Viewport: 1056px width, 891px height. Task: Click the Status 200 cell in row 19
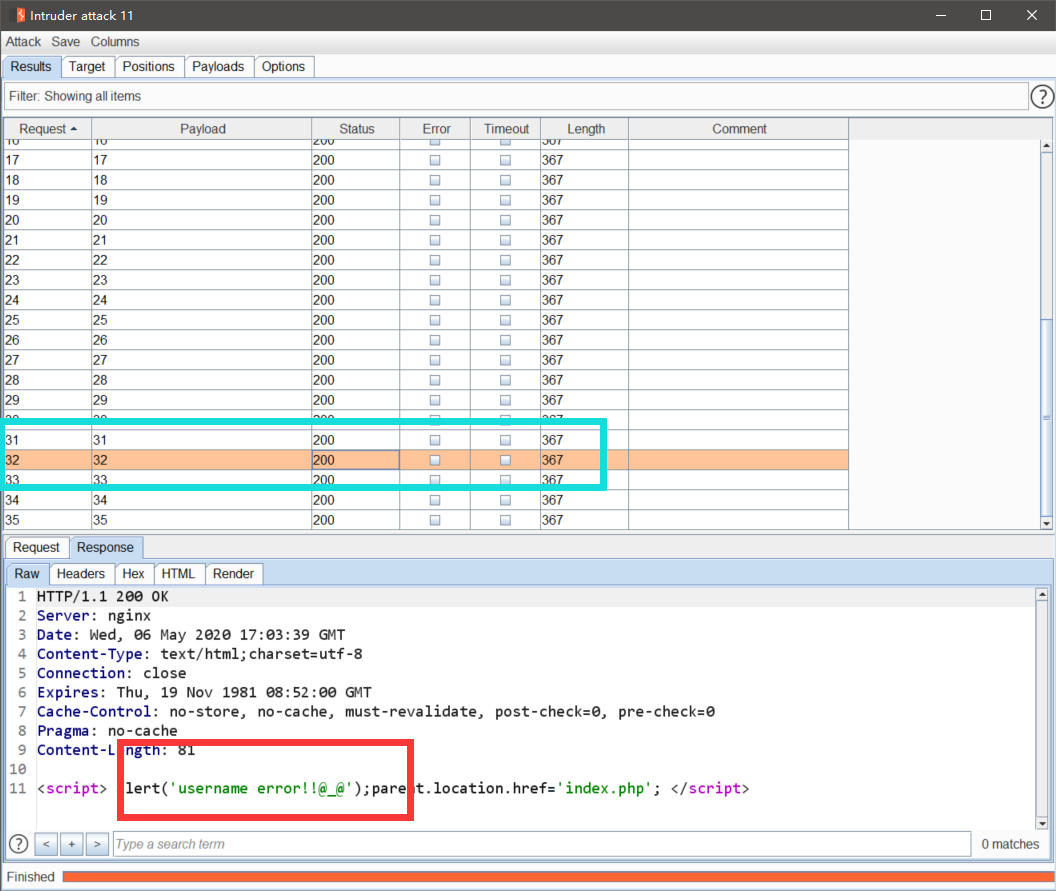point(356,200)
